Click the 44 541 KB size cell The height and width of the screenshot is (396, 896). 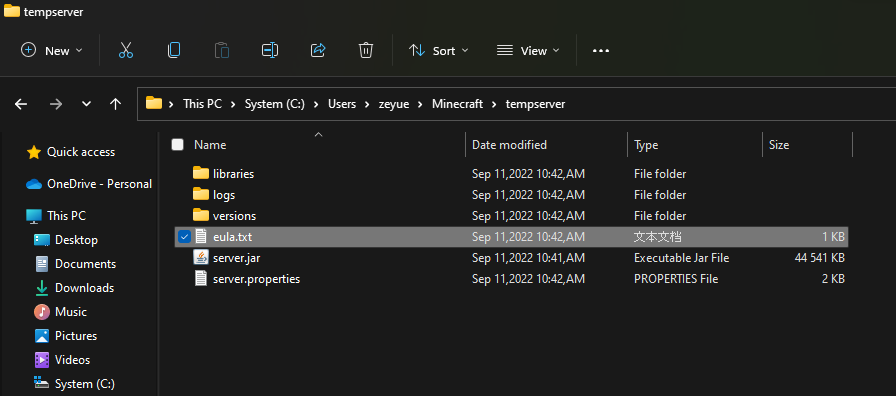pyautogui.click(x=819, y=258)
